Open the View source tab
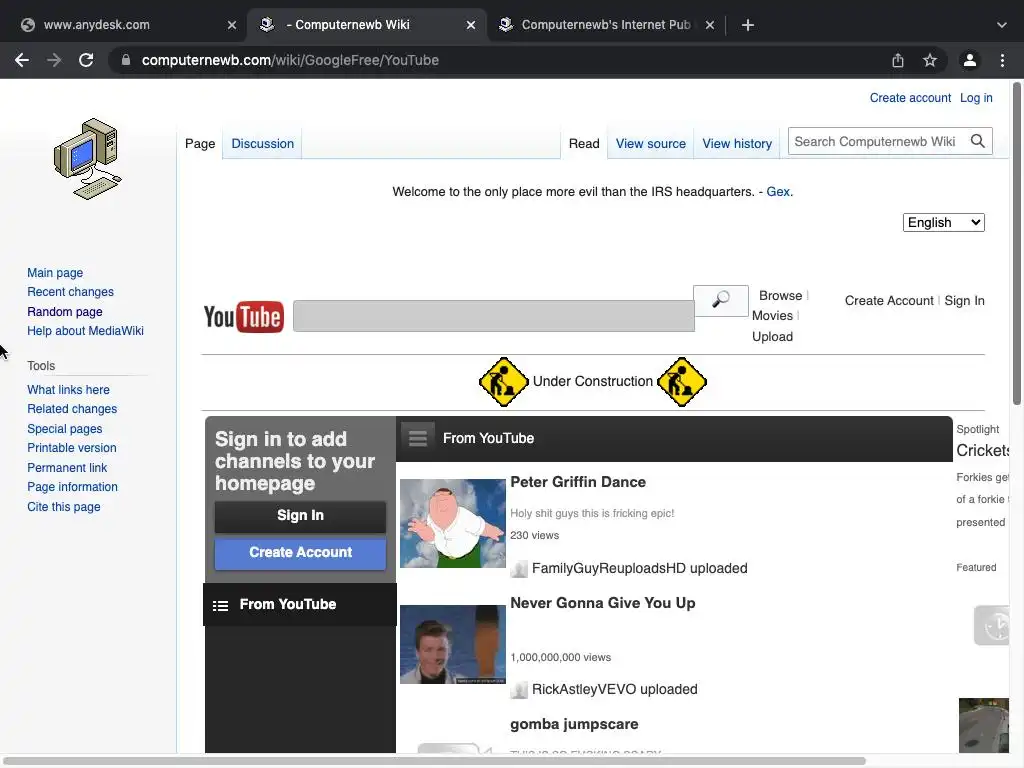Screen dimensions: 1024x768 [x=651, y=144]
